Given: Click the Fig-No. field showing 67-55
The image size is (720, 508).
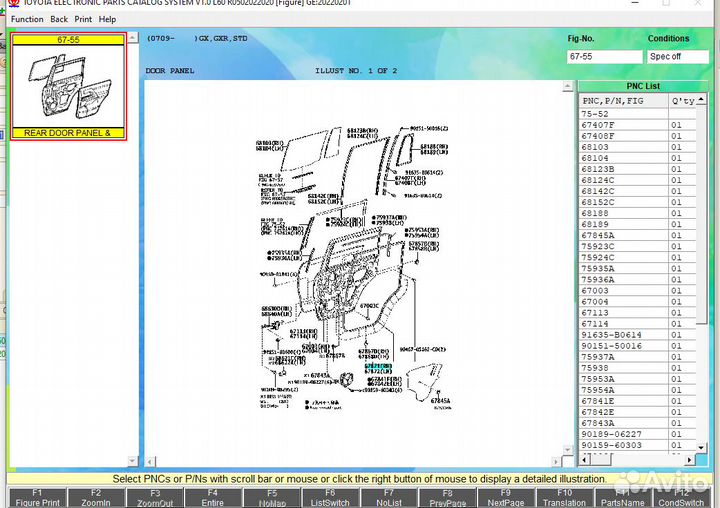Looking at the screenshot, I should coord(604,57).
